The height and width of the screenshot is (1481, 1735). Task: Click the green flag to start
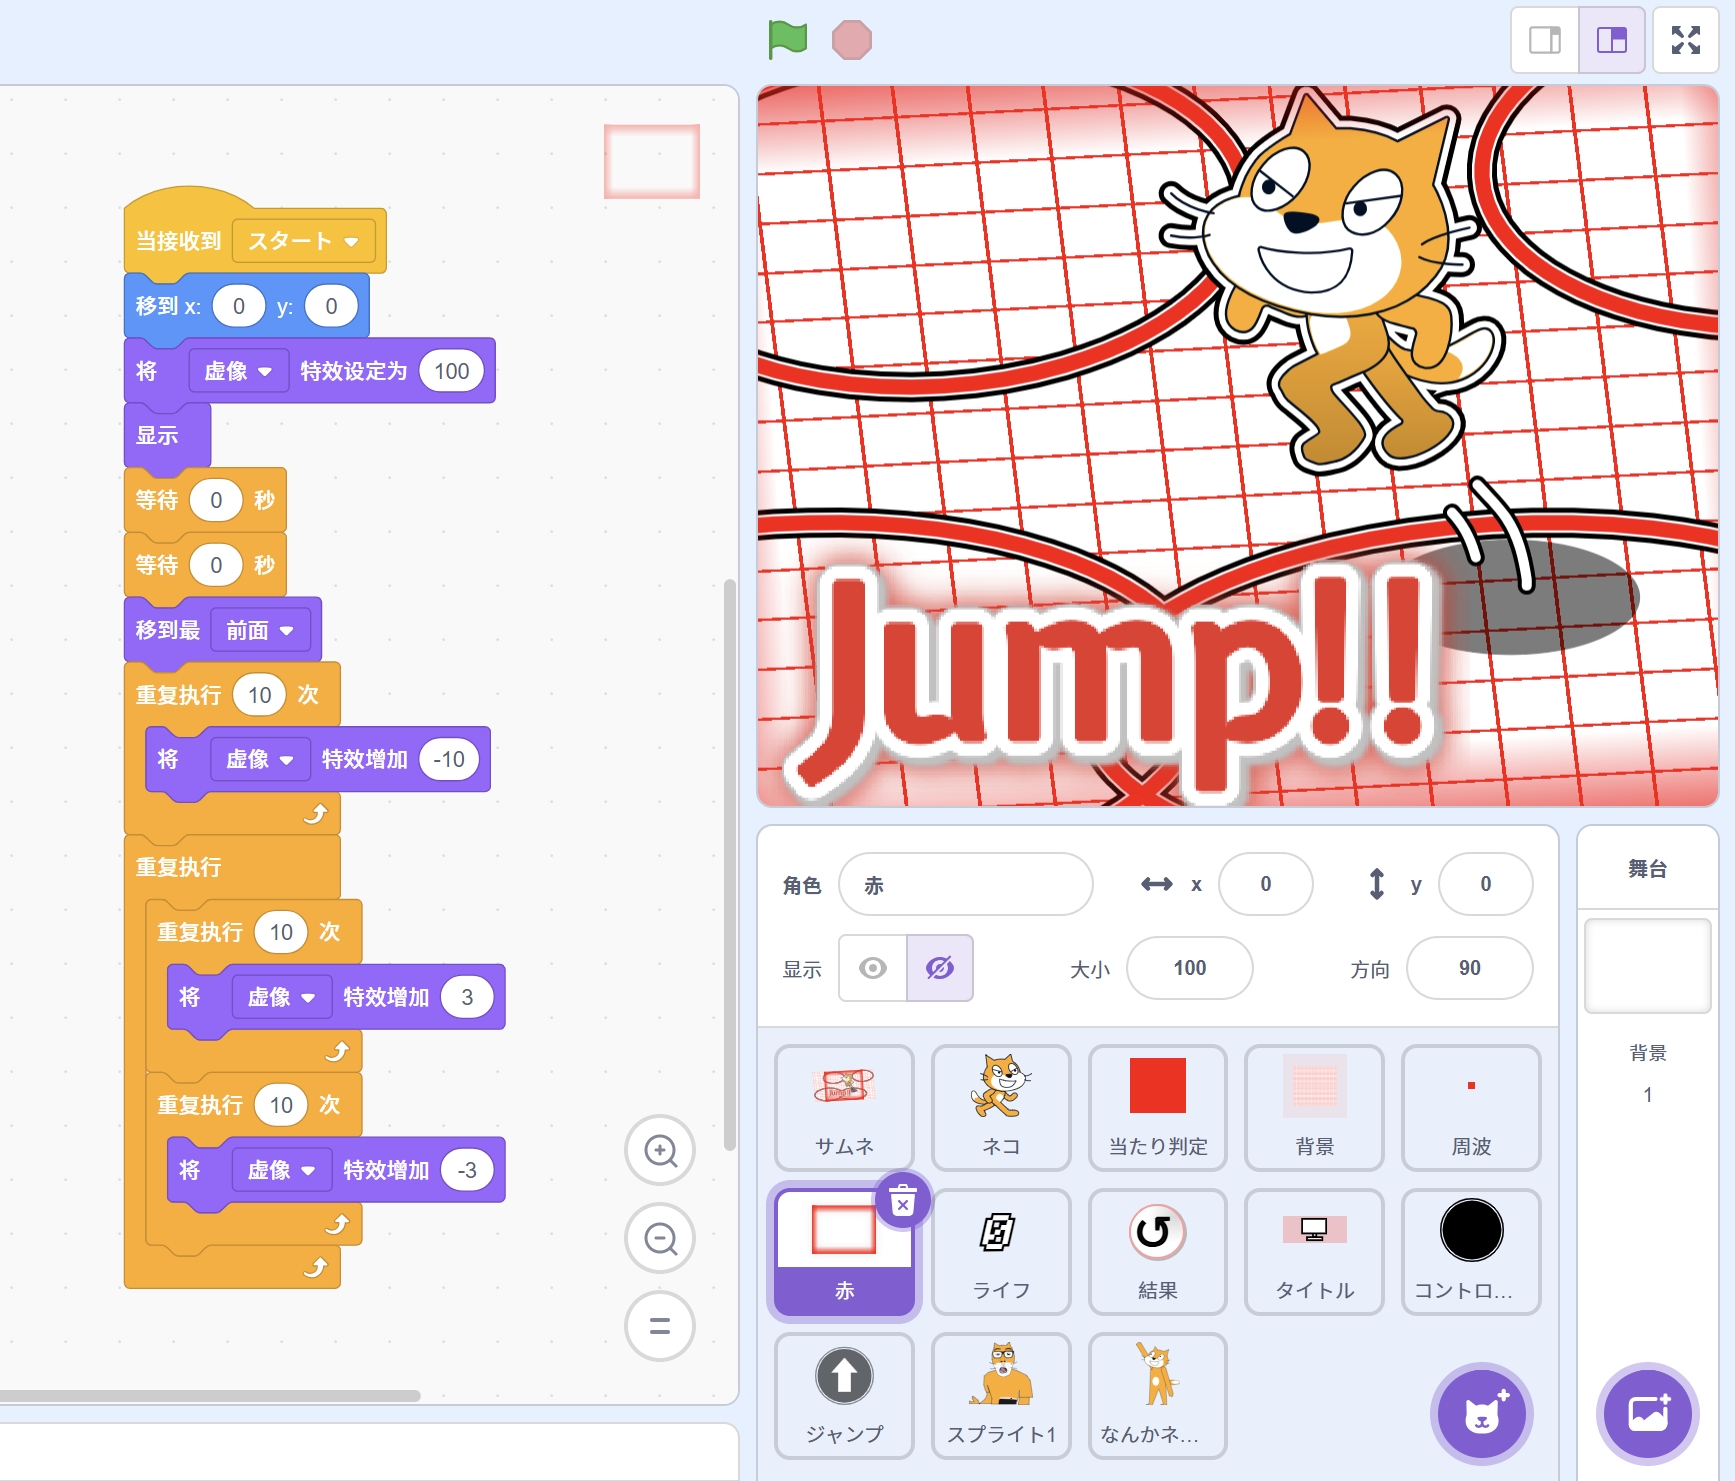coord(787,40)
